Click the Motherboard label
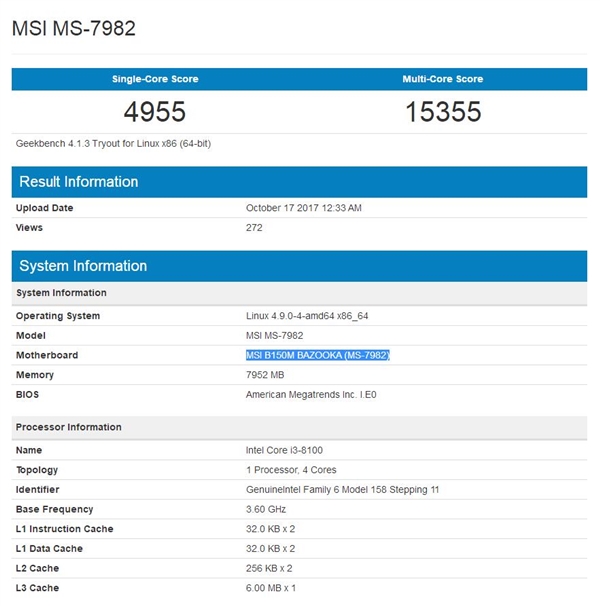The image size is (600, 606). coord(47,355)
